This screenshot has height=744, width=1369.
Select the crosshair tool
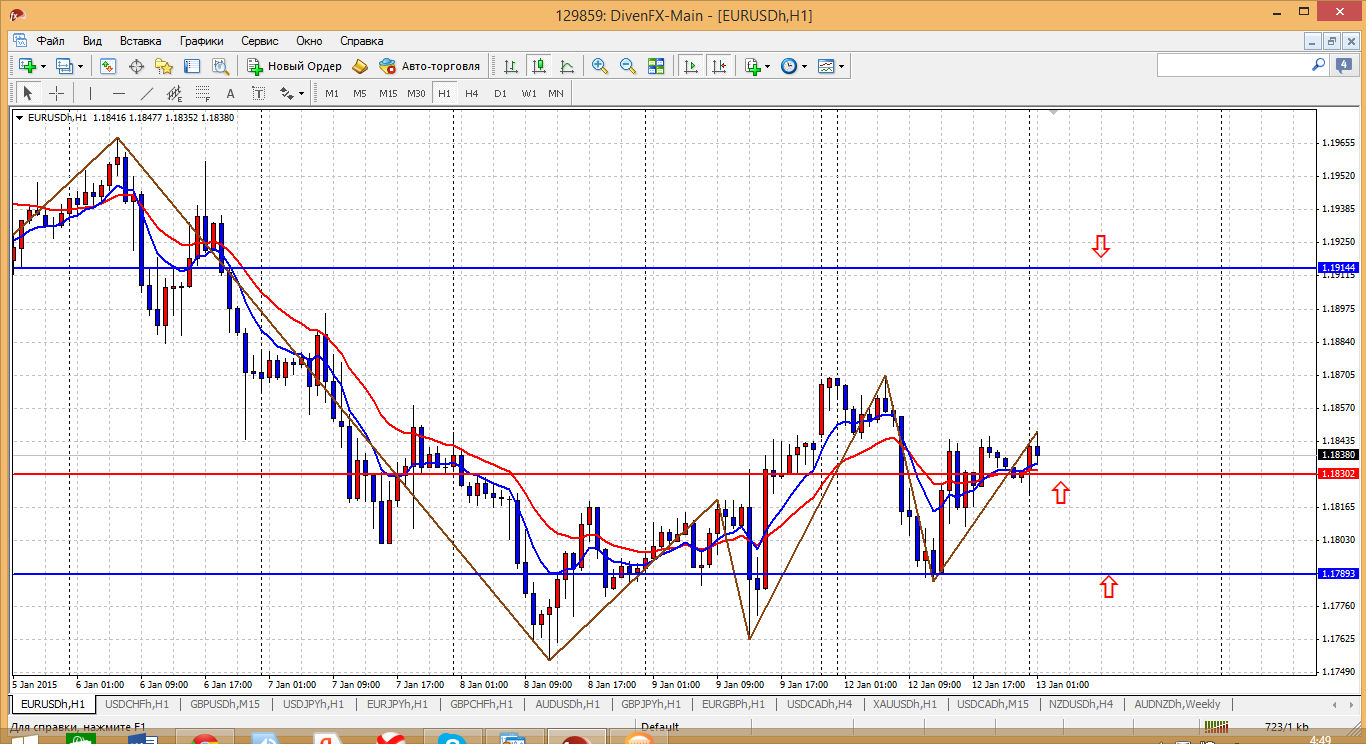tap(57, 93)
